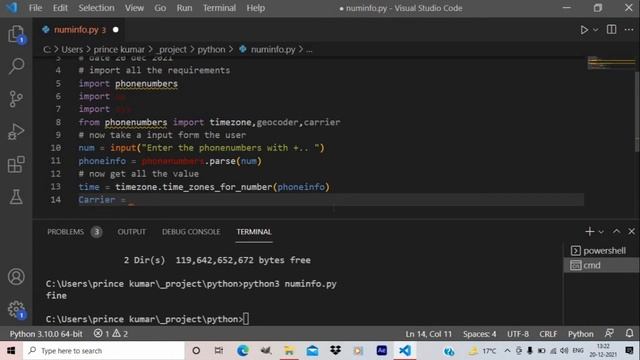Open the volume control in system tray
Screen dimensions: 640x360
point(564,351)
